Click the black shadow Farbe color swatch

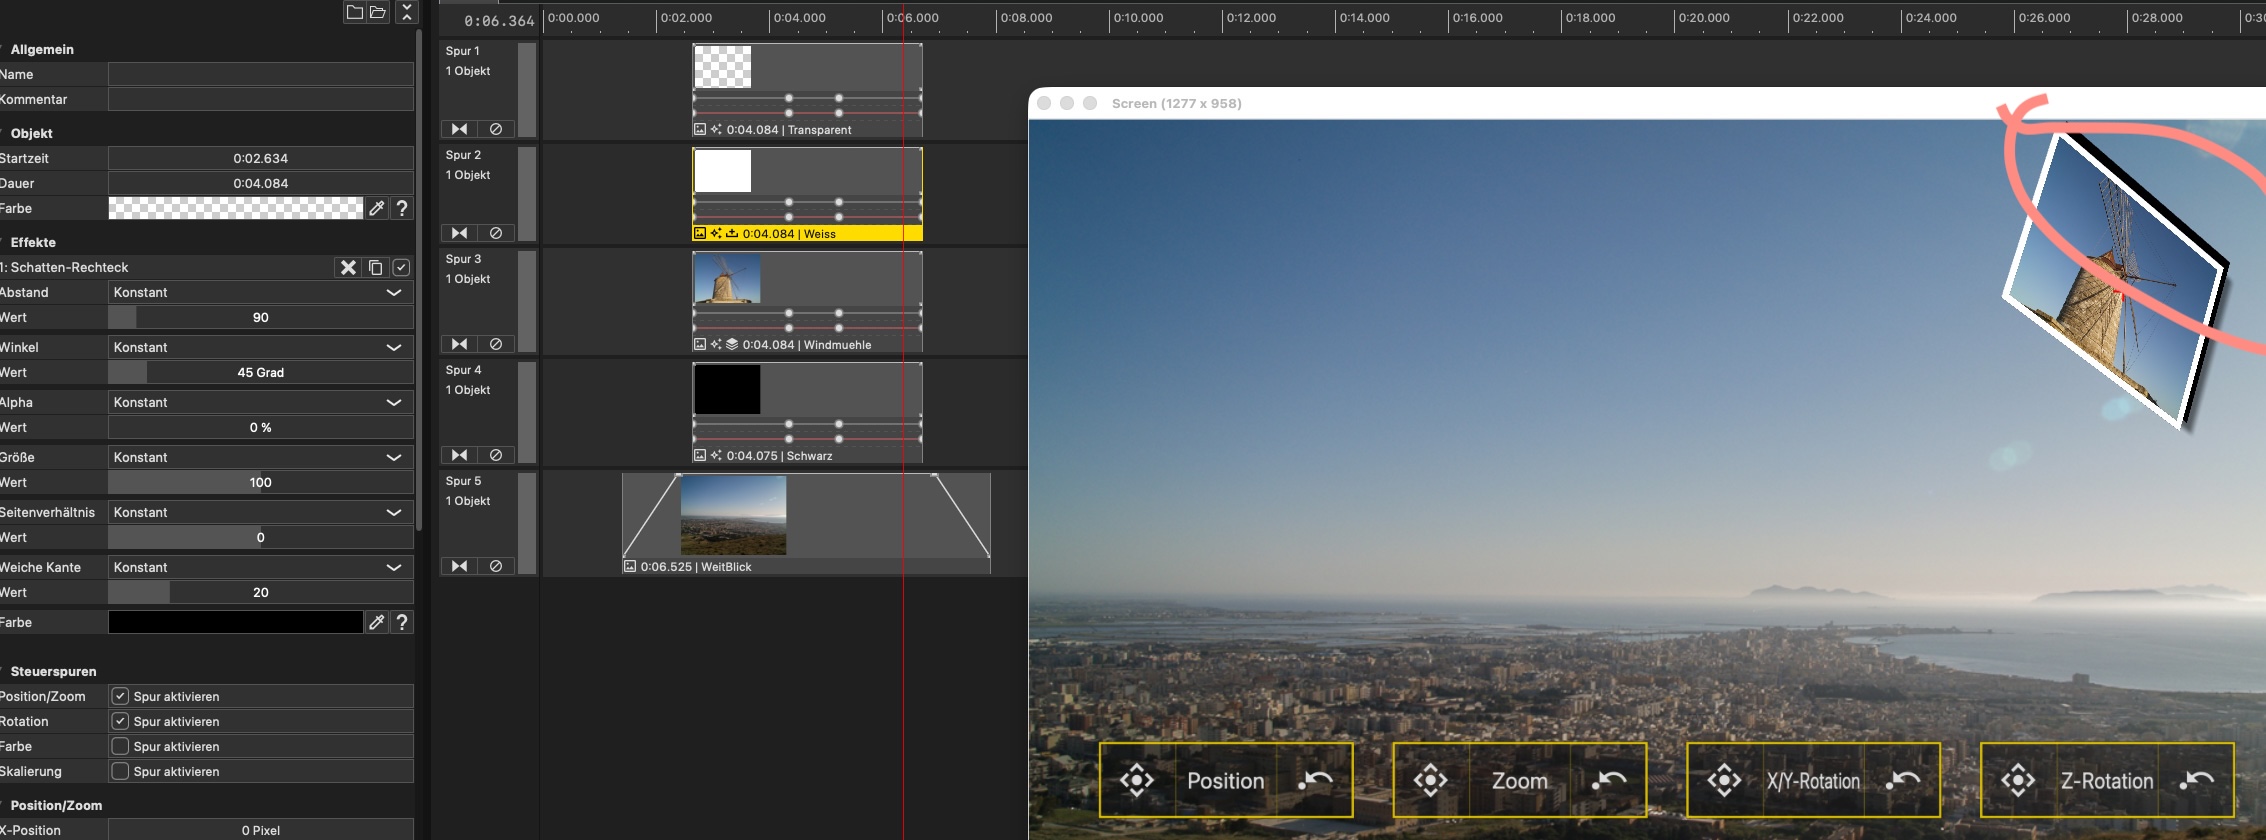pos(235,622)
